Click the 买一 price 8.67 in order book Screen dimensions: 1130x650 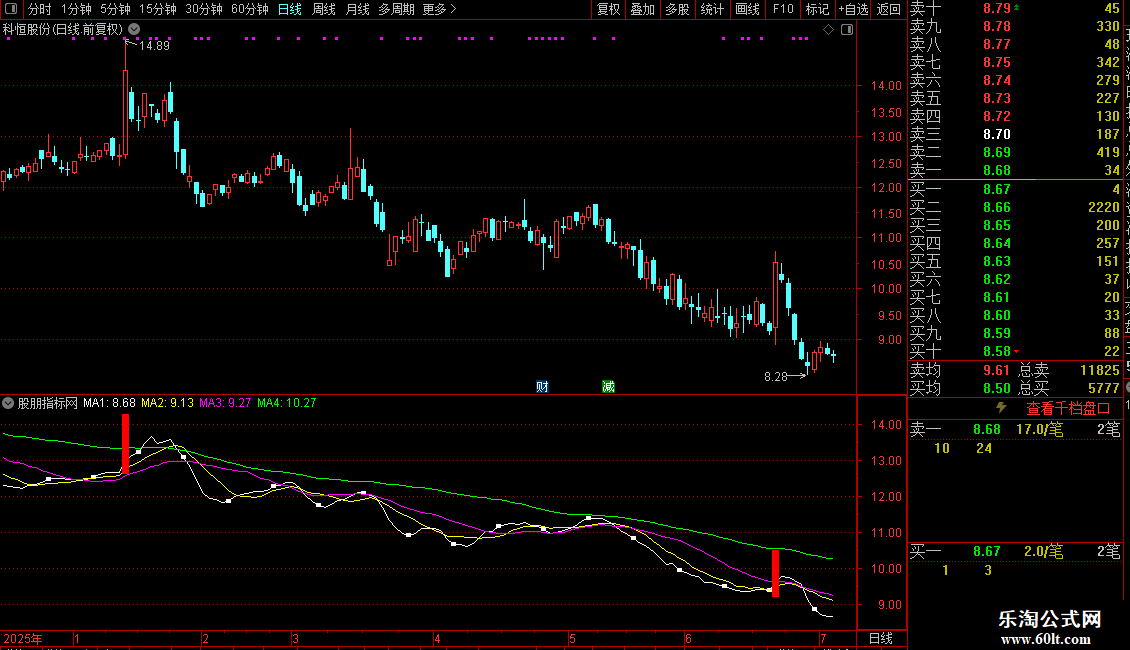[997, 190]
